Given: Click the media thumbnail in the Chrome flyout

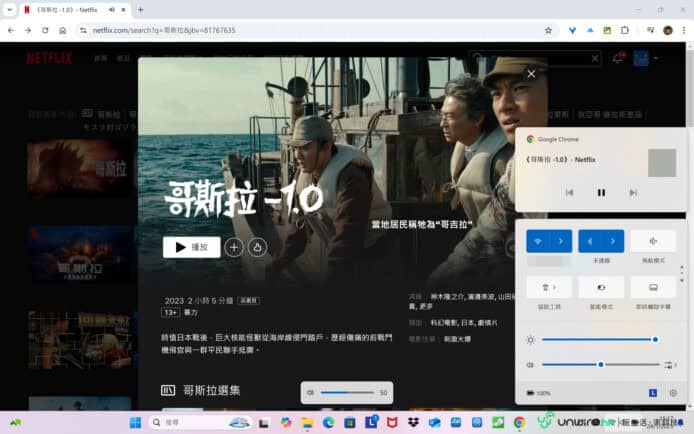Looking at the screenshot, I should (x=662, y=163).
